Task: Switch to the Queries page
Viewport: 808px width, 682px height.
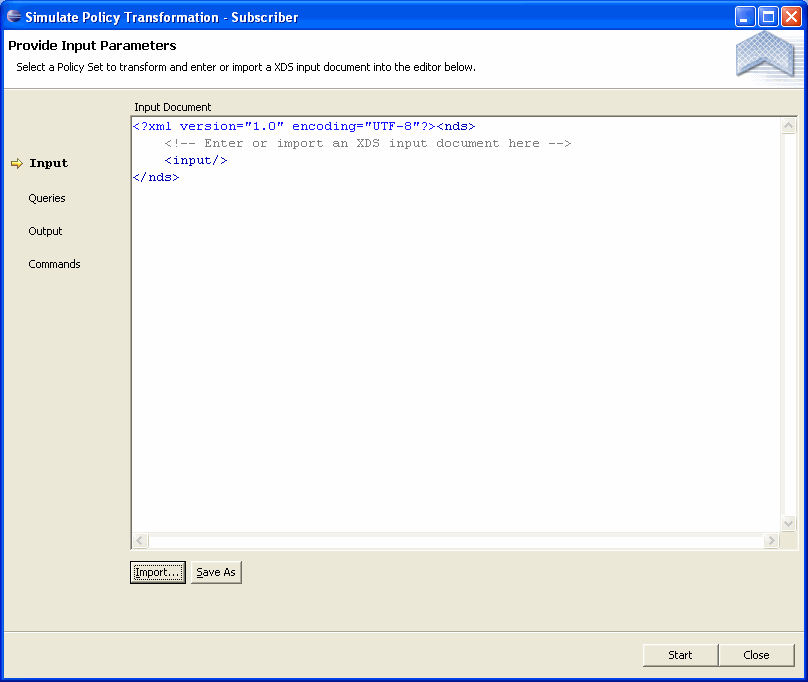Action: [x=47, y=198]
